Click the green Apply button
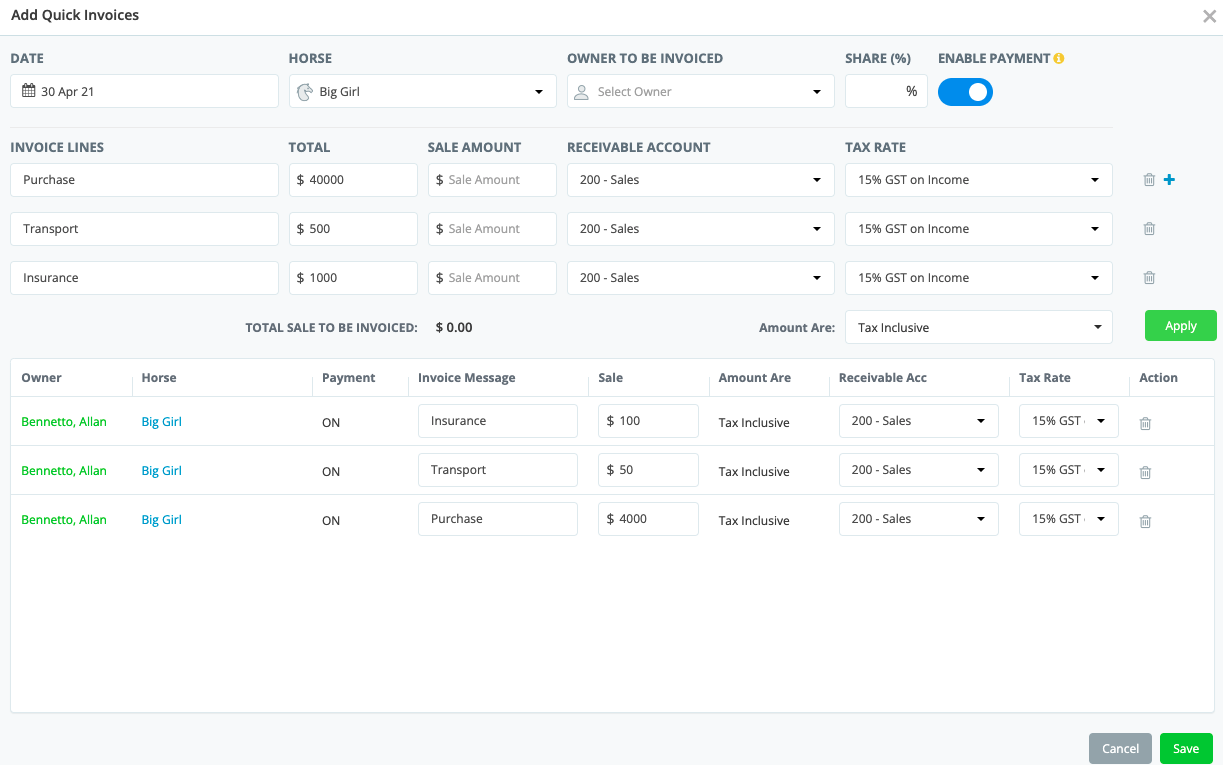This screenshot has height=765, width=1223. [1180, 326]
